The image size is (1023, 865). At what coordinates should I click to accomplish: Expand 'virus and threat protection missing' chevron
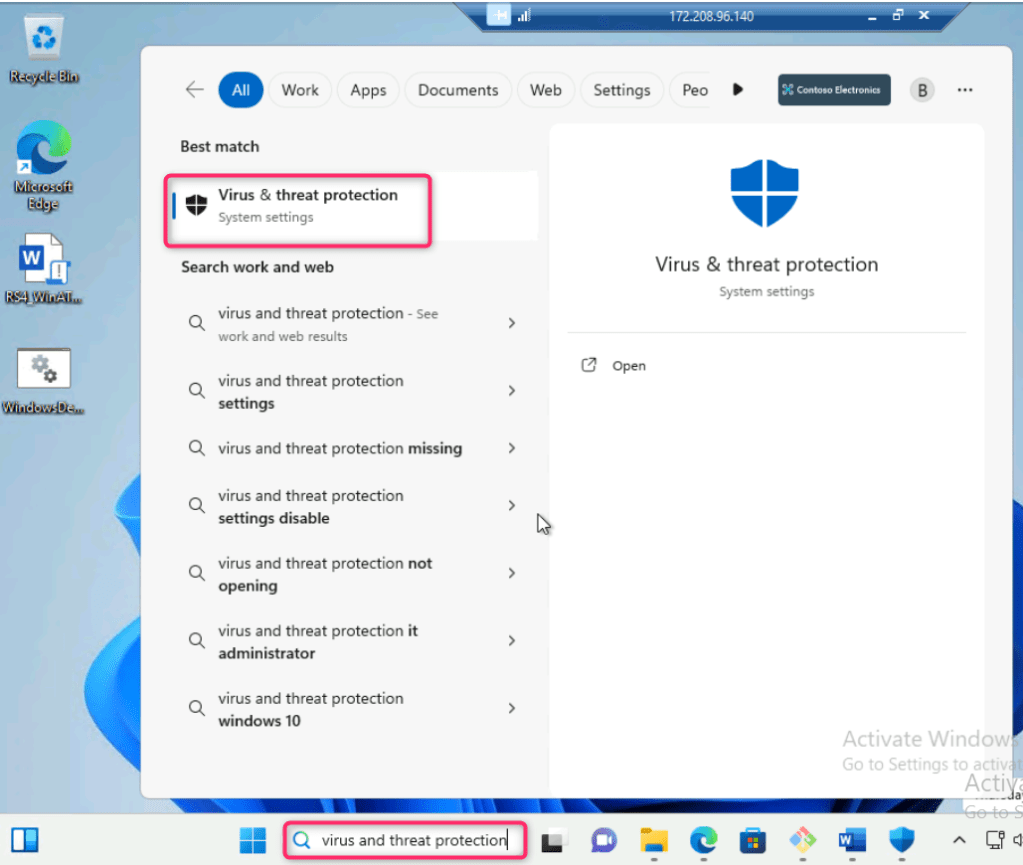pos(512,448)
